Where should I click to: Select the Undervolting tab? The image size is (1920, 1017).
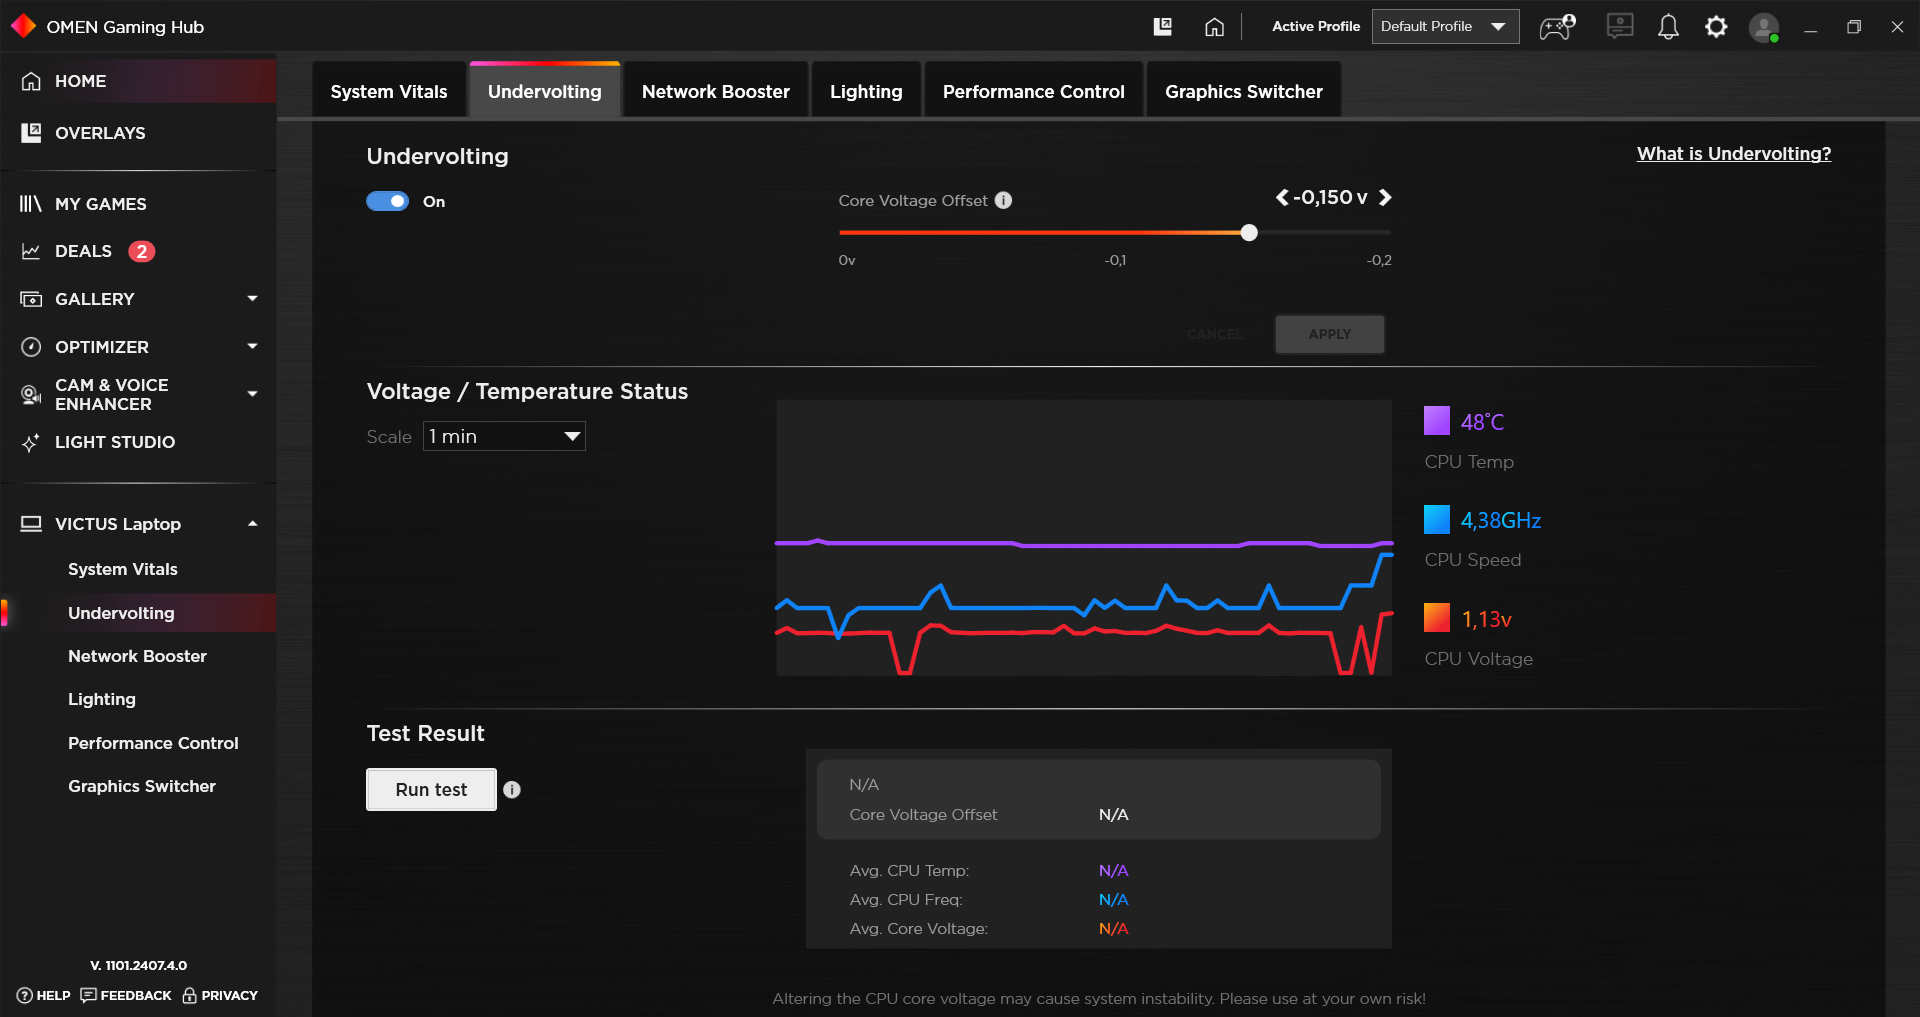[x=545, y=91]
